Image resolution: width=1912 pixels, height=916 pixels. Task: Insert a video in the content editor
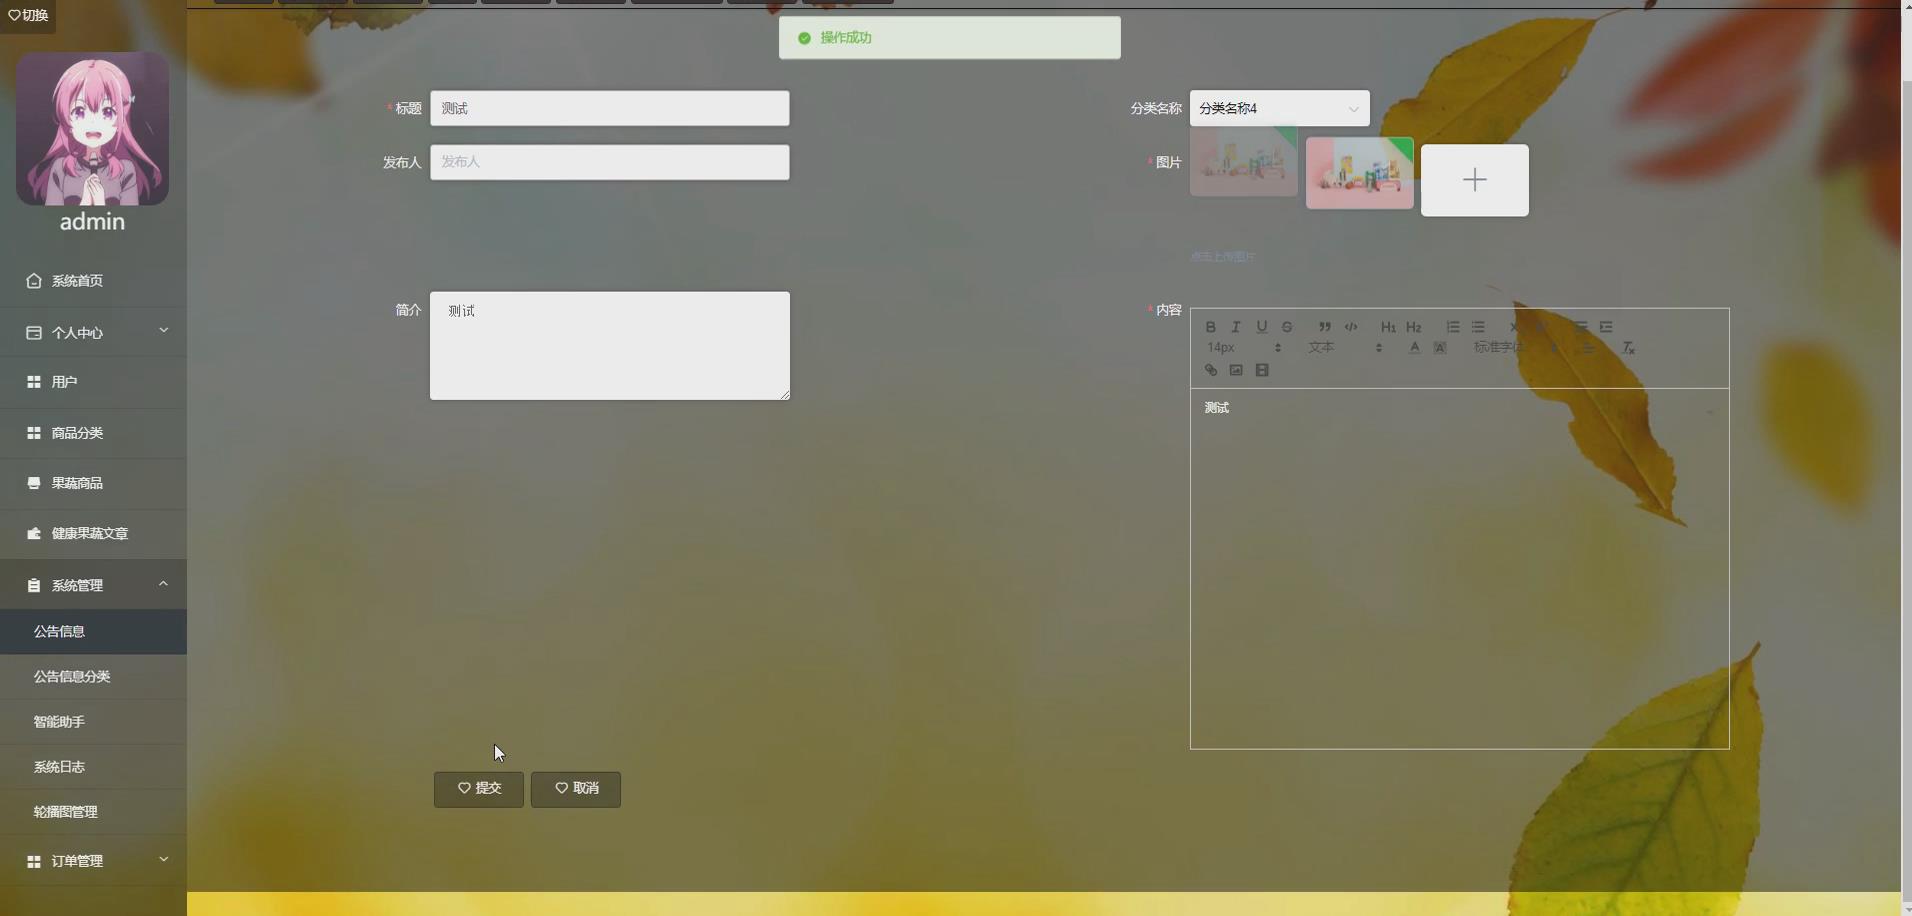click(x=1262, y=370)
